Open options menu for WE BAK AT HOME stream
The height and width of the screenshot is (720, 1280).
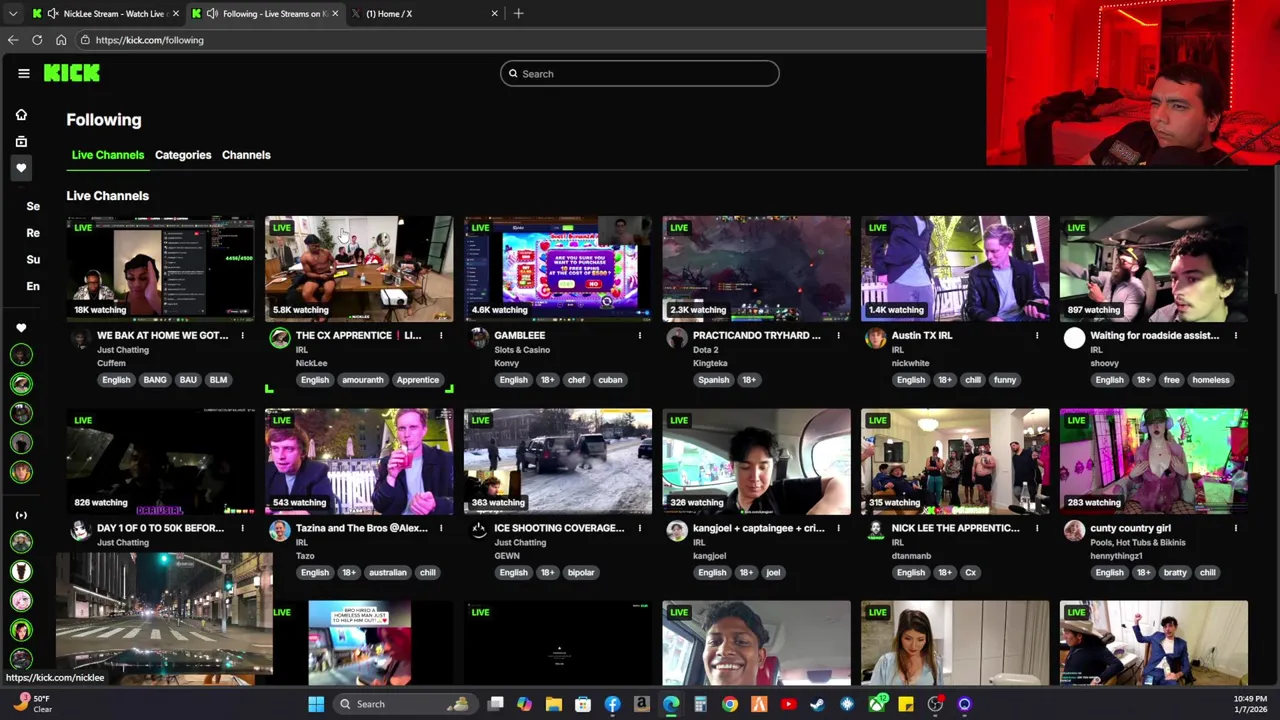(242, 335)
